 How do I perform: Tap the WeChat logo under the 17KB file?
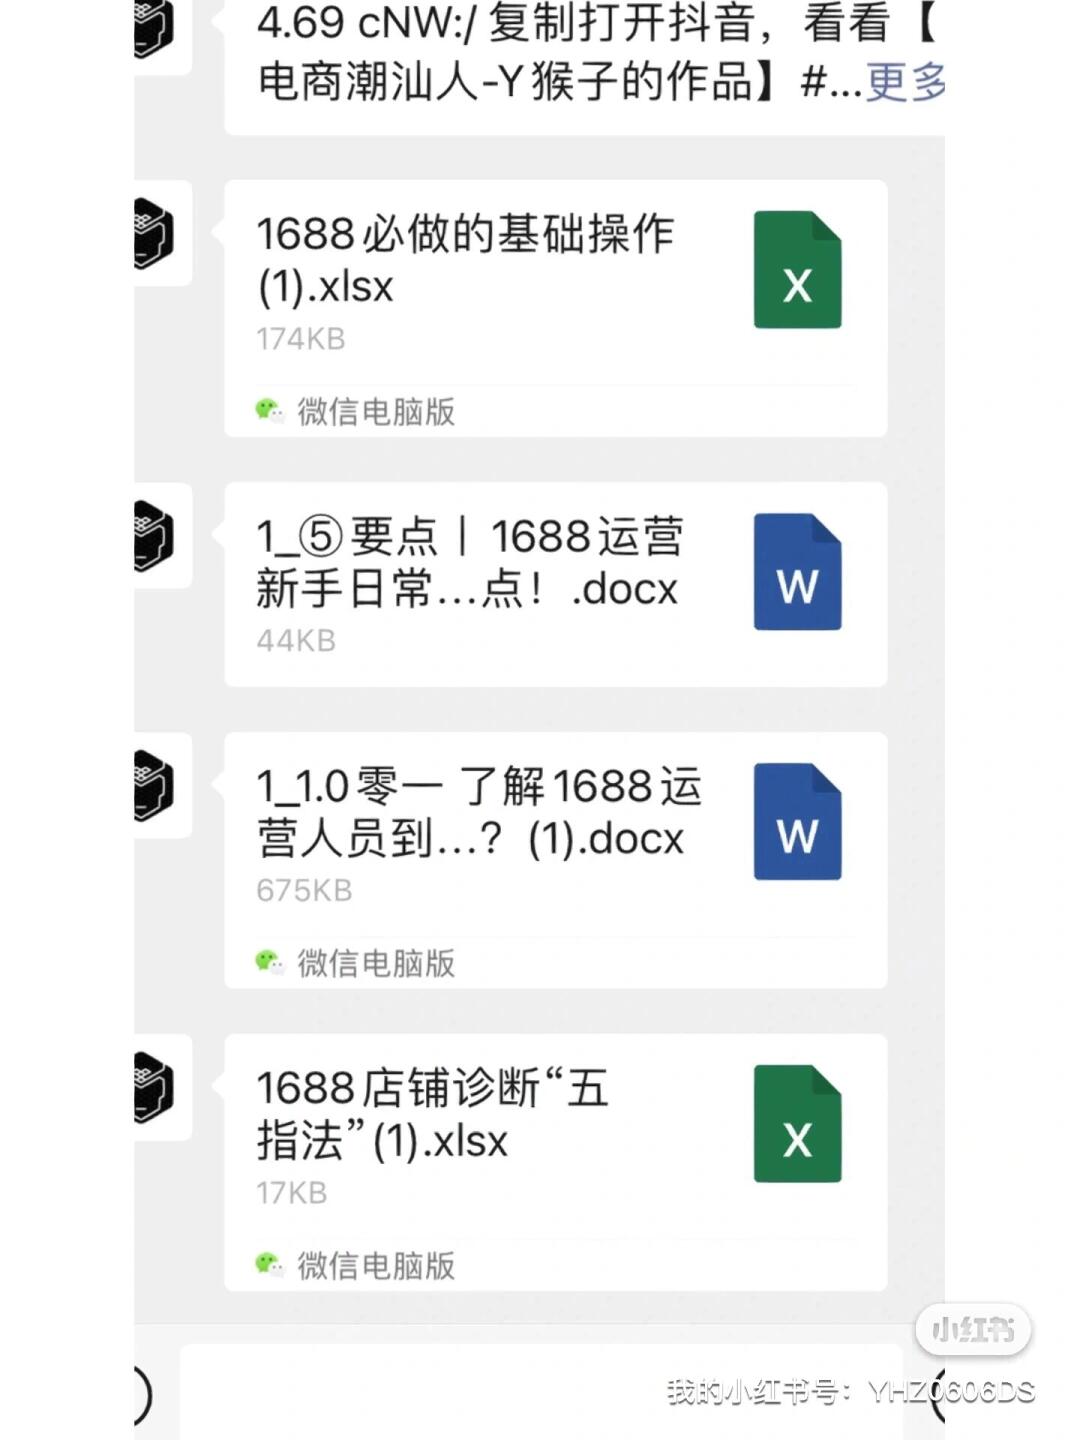269,1265
